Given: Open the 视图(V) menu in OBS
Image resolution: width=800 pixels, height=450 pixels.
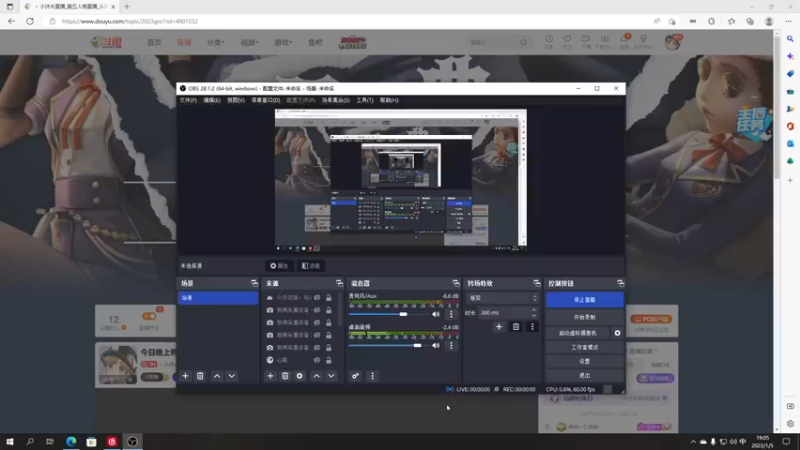Looking at the screenshot, I should [x=236, y=101].
